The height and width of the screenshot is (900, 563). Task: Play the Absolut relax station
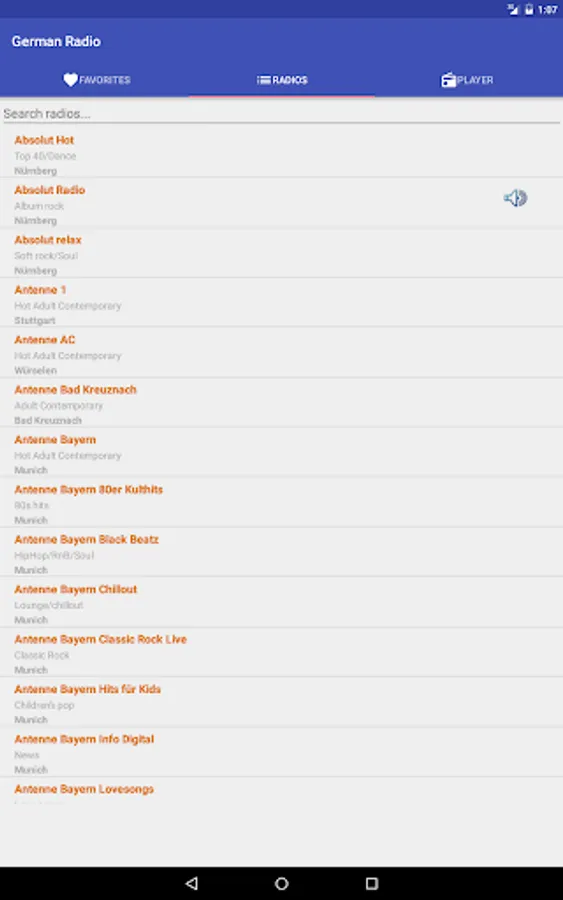281,253
